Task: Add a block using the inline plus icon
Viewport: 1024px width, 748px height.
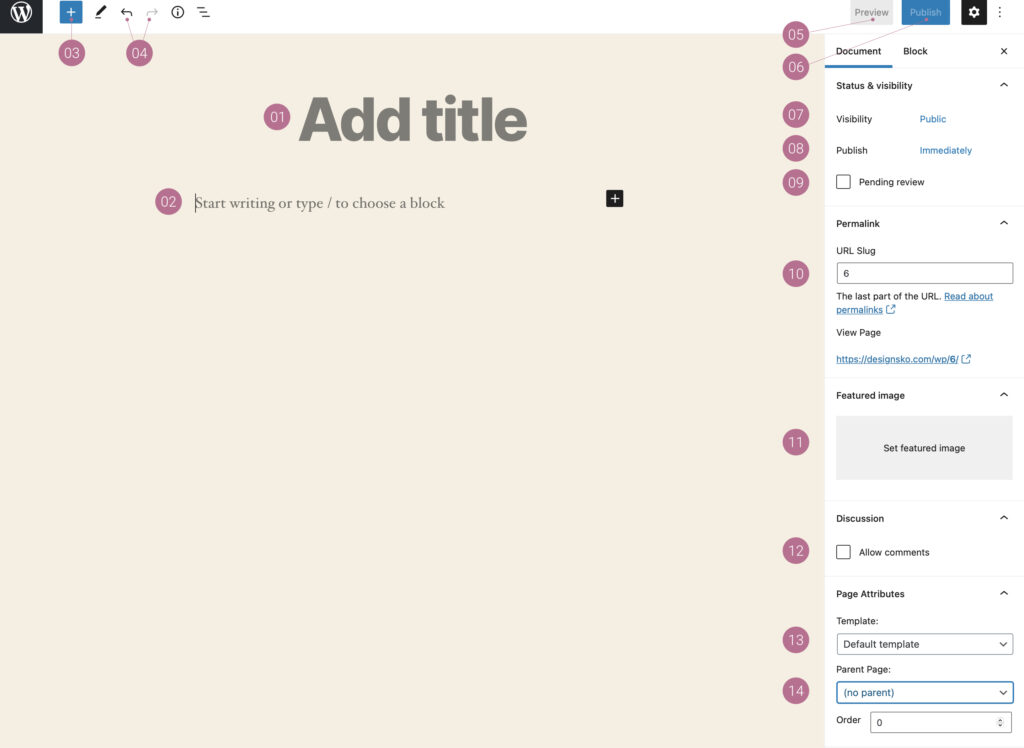Action: [613, 198]
